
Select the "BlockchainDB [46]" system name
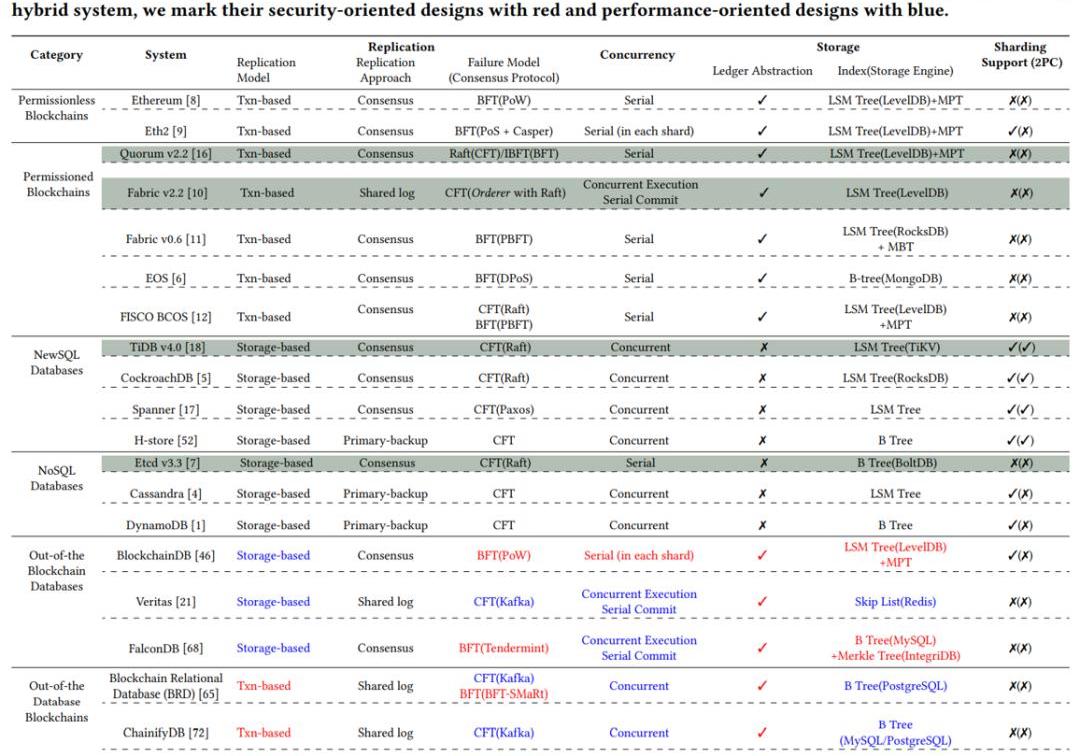pyautogui.click(x=165, y=555)
